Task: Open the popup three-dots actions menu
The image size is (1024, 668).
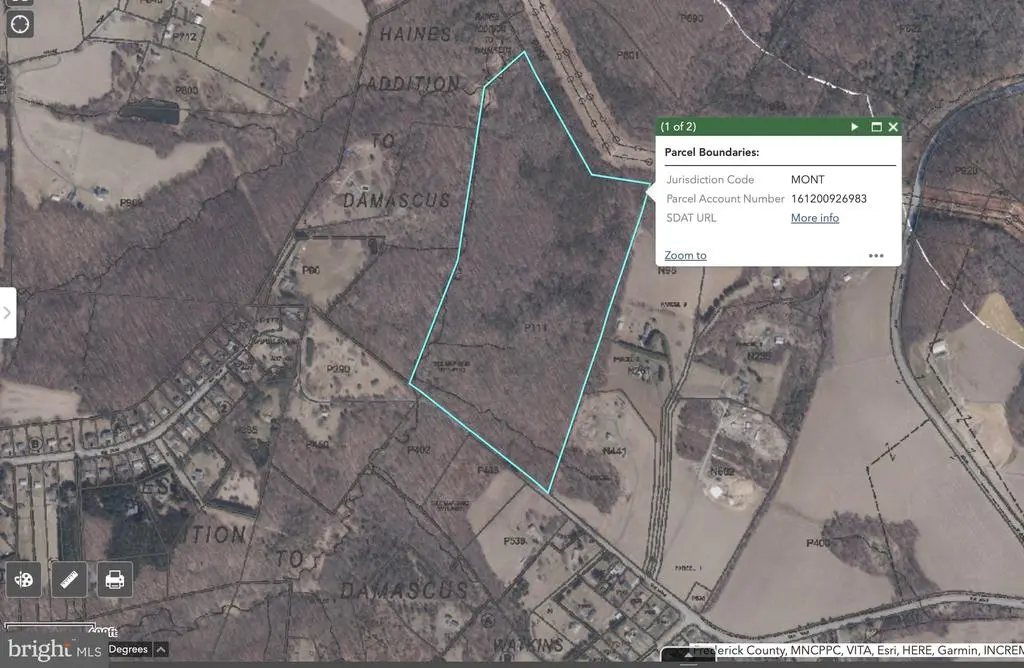Action: 876,255
